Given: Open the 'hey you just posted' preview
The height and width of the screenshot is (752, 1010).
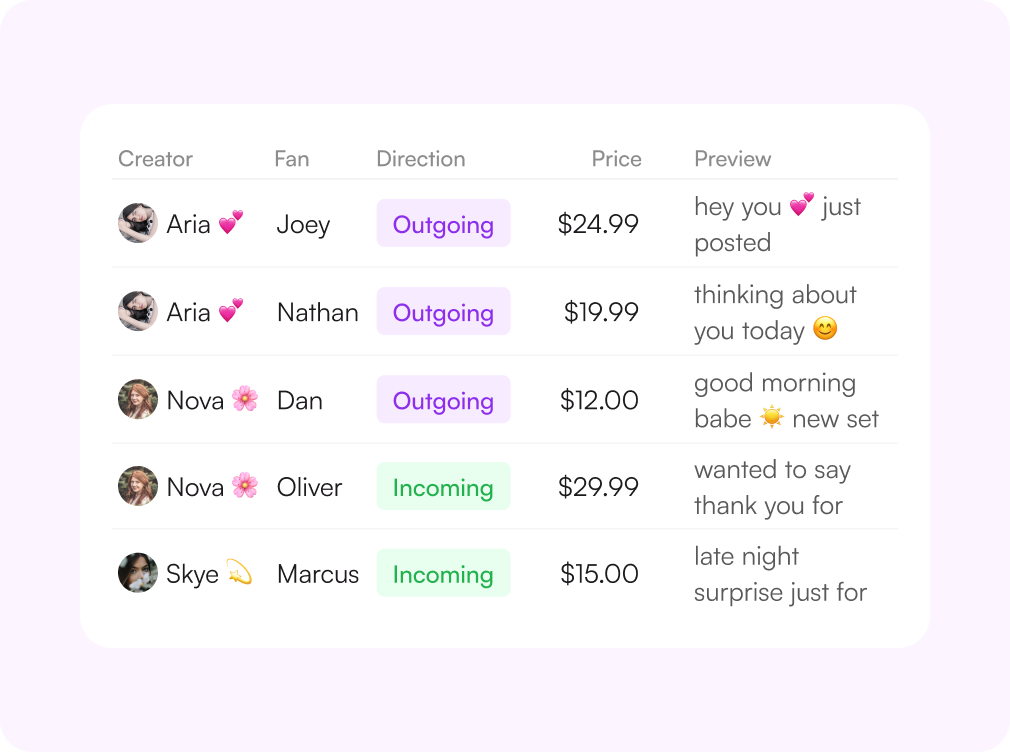Looking at the screenshot, I should [x=777, y=224].
